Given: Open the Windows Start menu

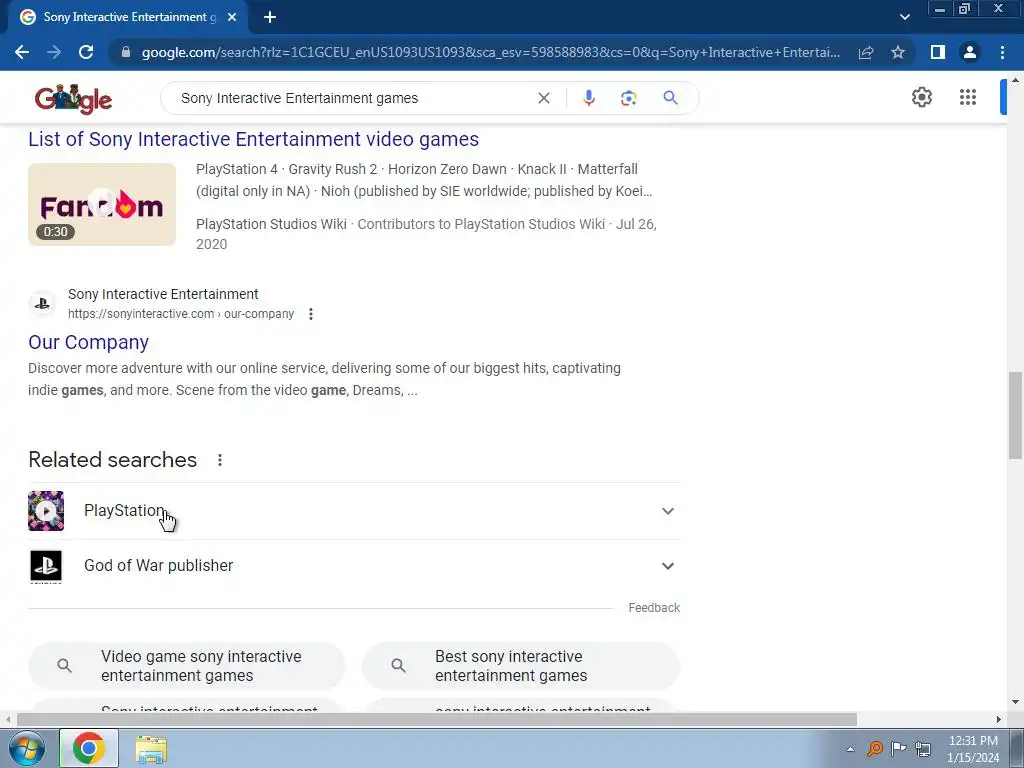Looking at the screenshot, I should point(26,748).
